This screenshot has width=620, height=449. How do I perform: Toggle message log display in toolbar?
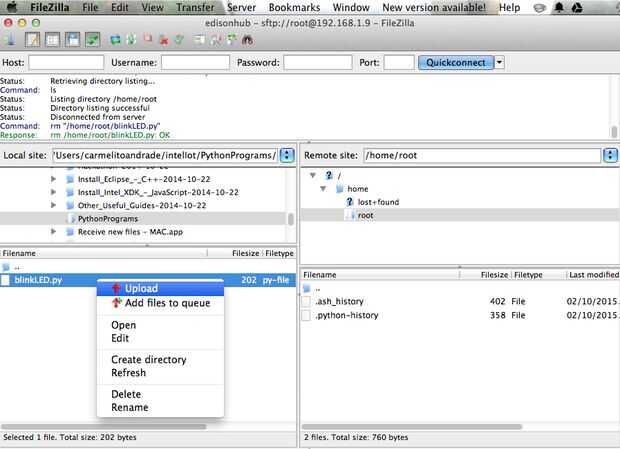pos(32,40)
